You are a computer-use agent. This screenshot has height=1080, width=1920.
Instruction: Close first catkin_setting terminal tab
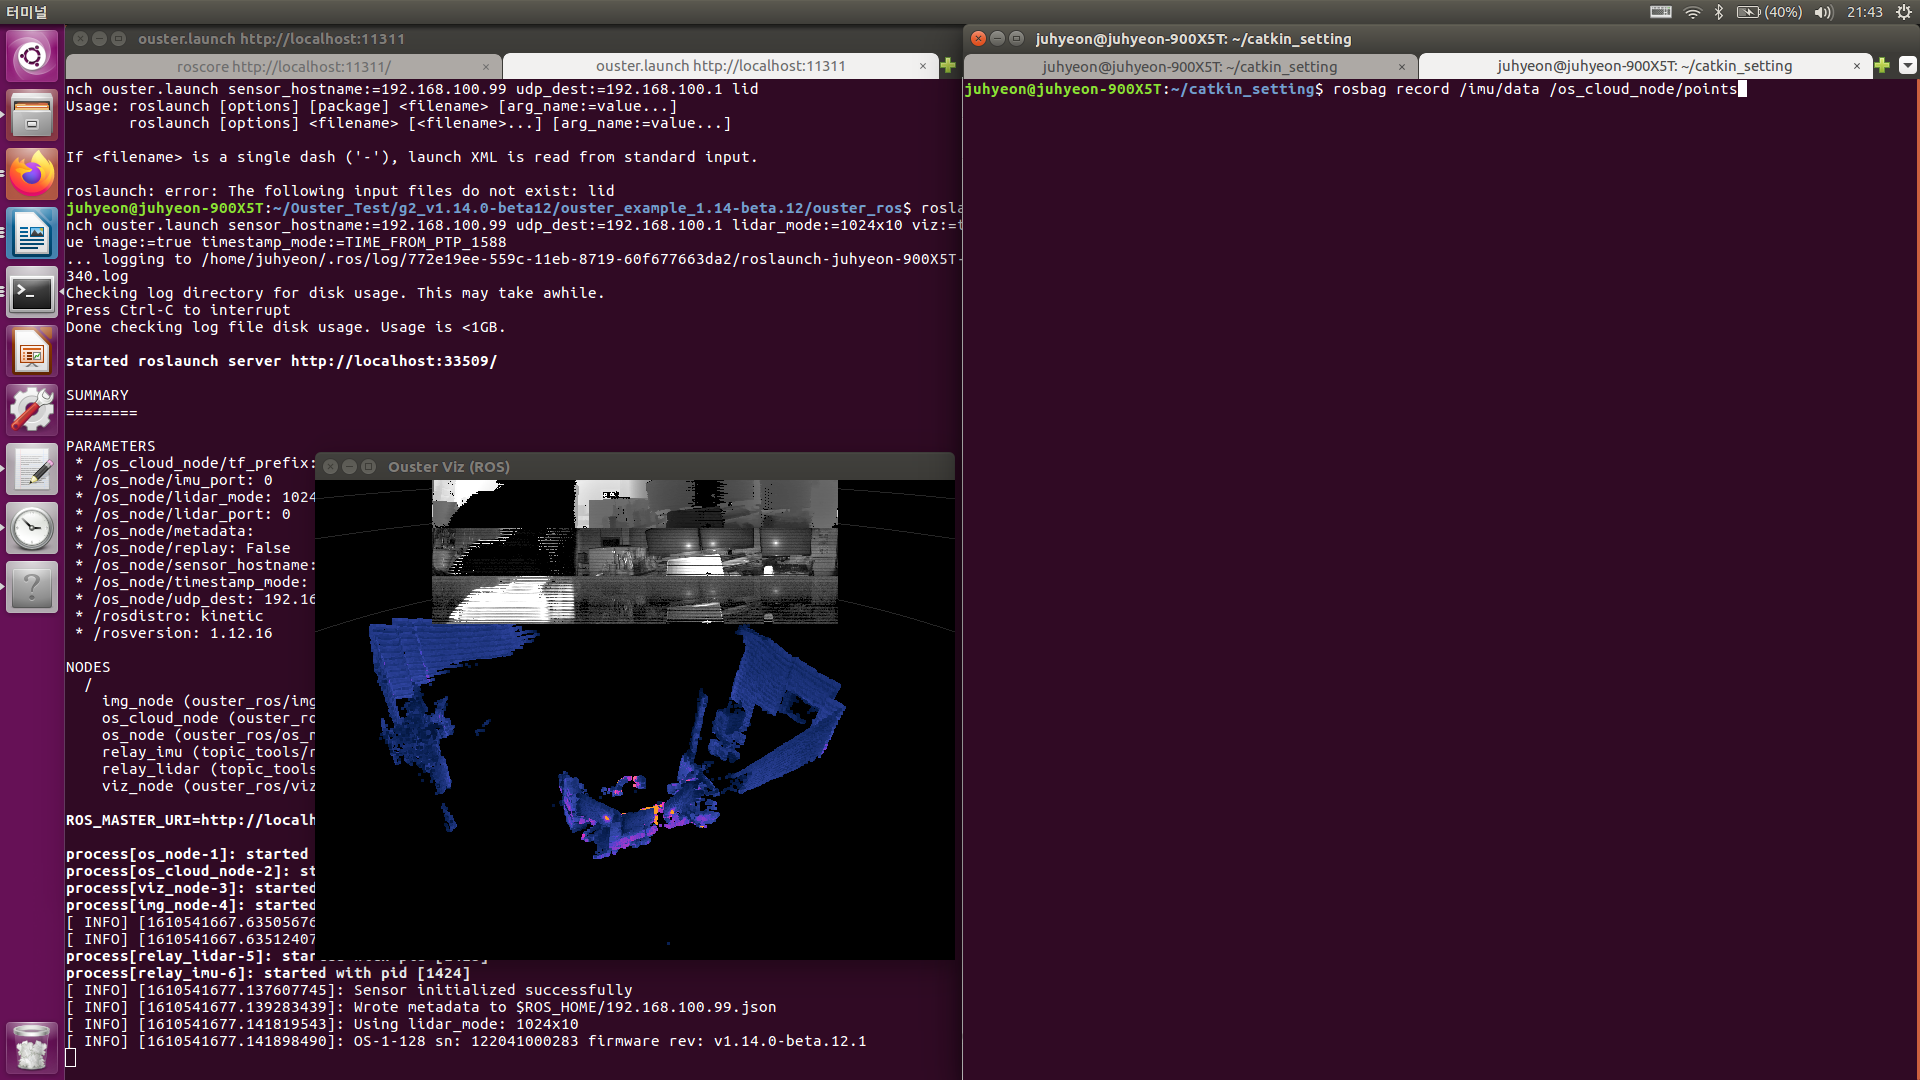click(x=1402, y=67)
